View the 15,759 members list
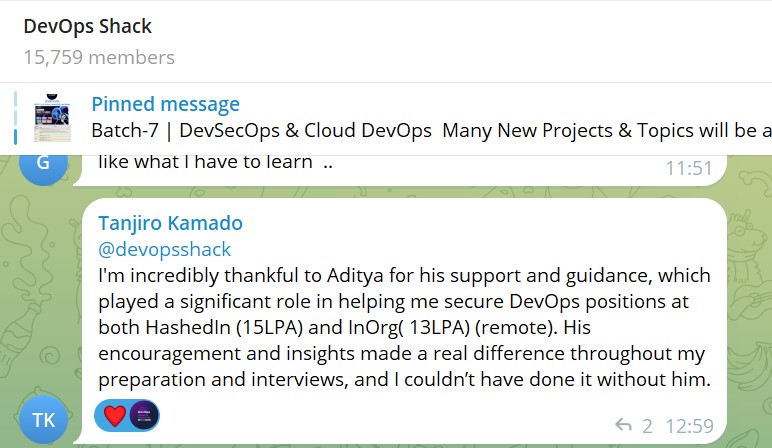Image resolution: width=772 pixels, height=448 pixels. (x=98, y=57)
